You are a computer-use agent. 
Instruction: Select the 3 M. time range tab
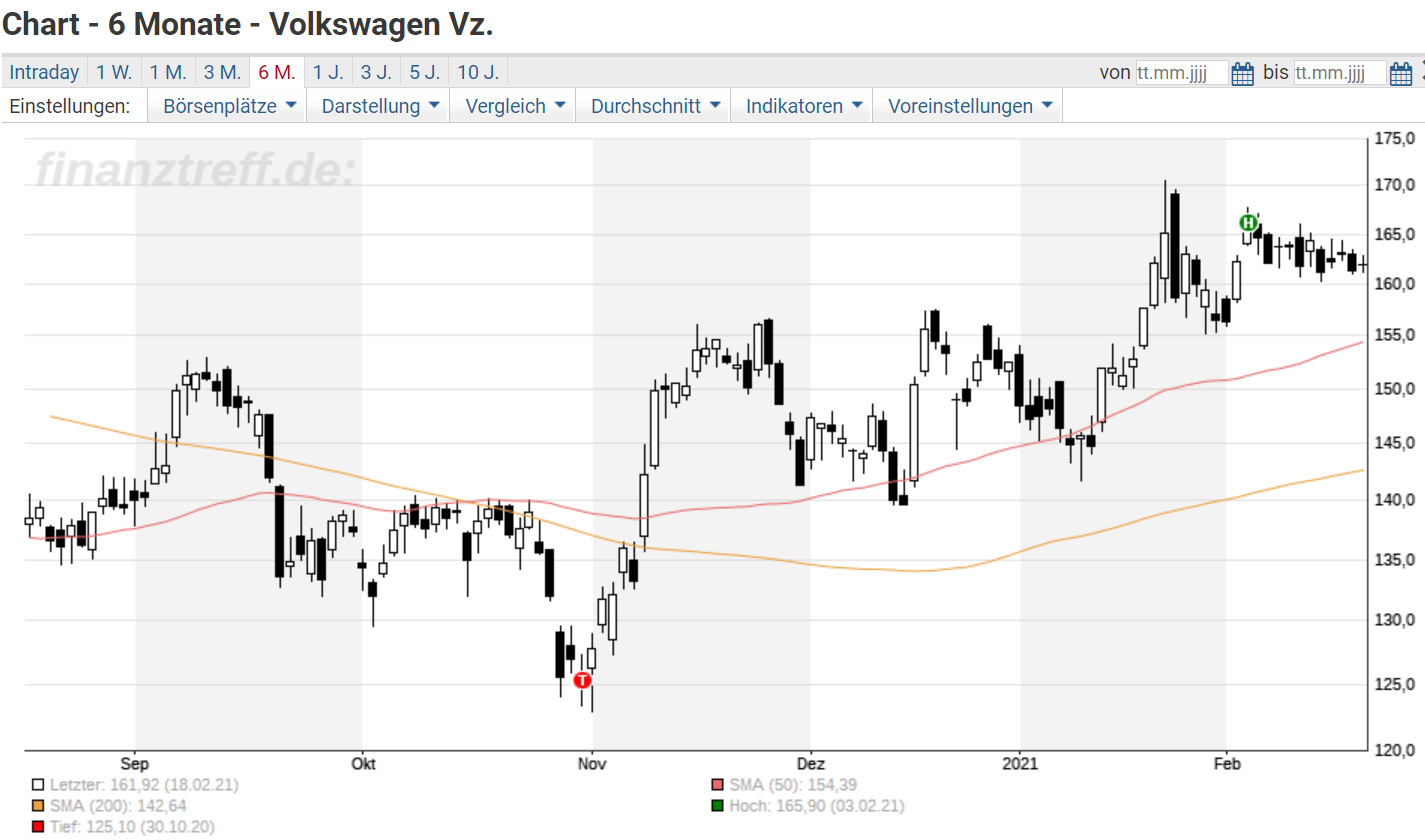tap(222, 72)
